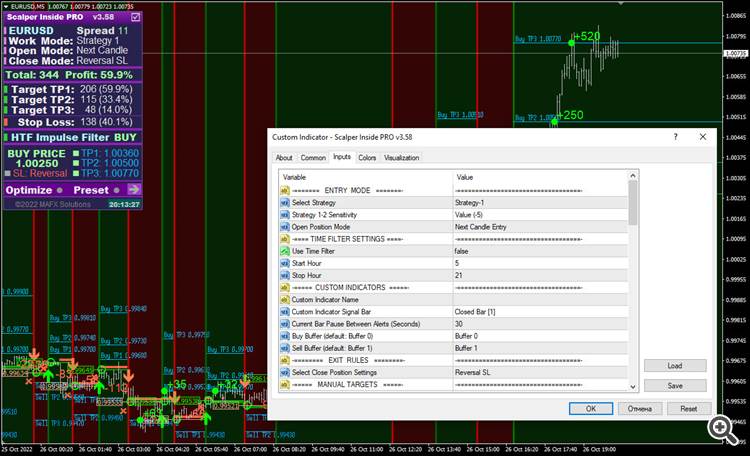750x456 pixels.
Task: Open the Buffer 1 value dropdown
Action: pos(540,348)
